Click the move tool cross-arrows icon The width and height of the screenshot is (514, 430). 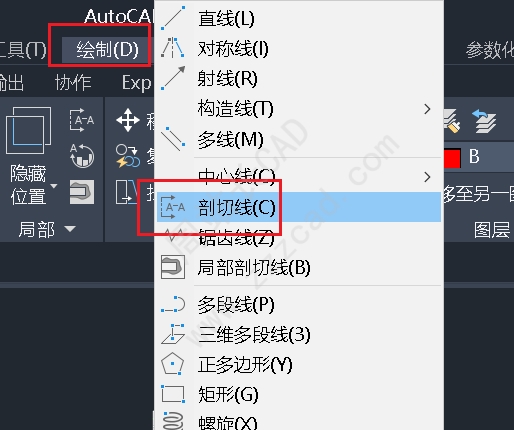128,120
